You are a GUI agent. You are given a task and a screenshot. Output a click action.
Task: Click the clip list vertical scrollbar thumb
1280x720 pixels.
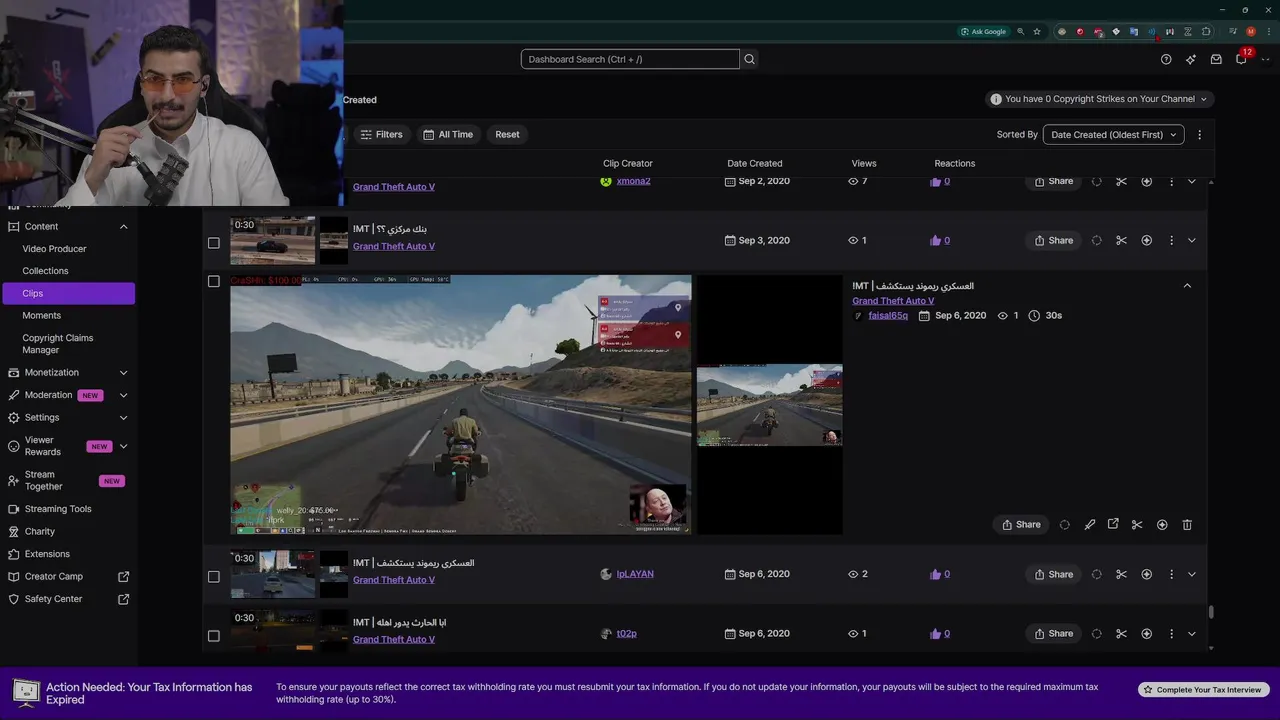1211,612
